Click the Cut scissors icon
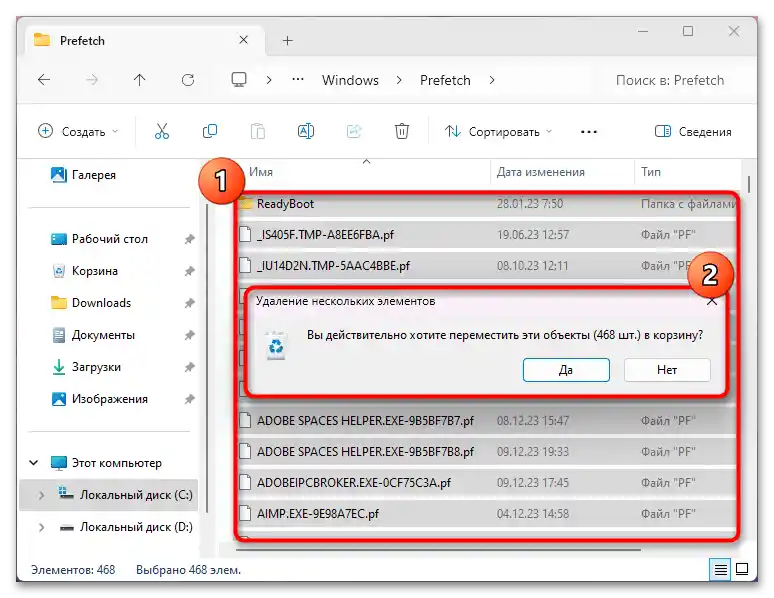 click(161, 131)
